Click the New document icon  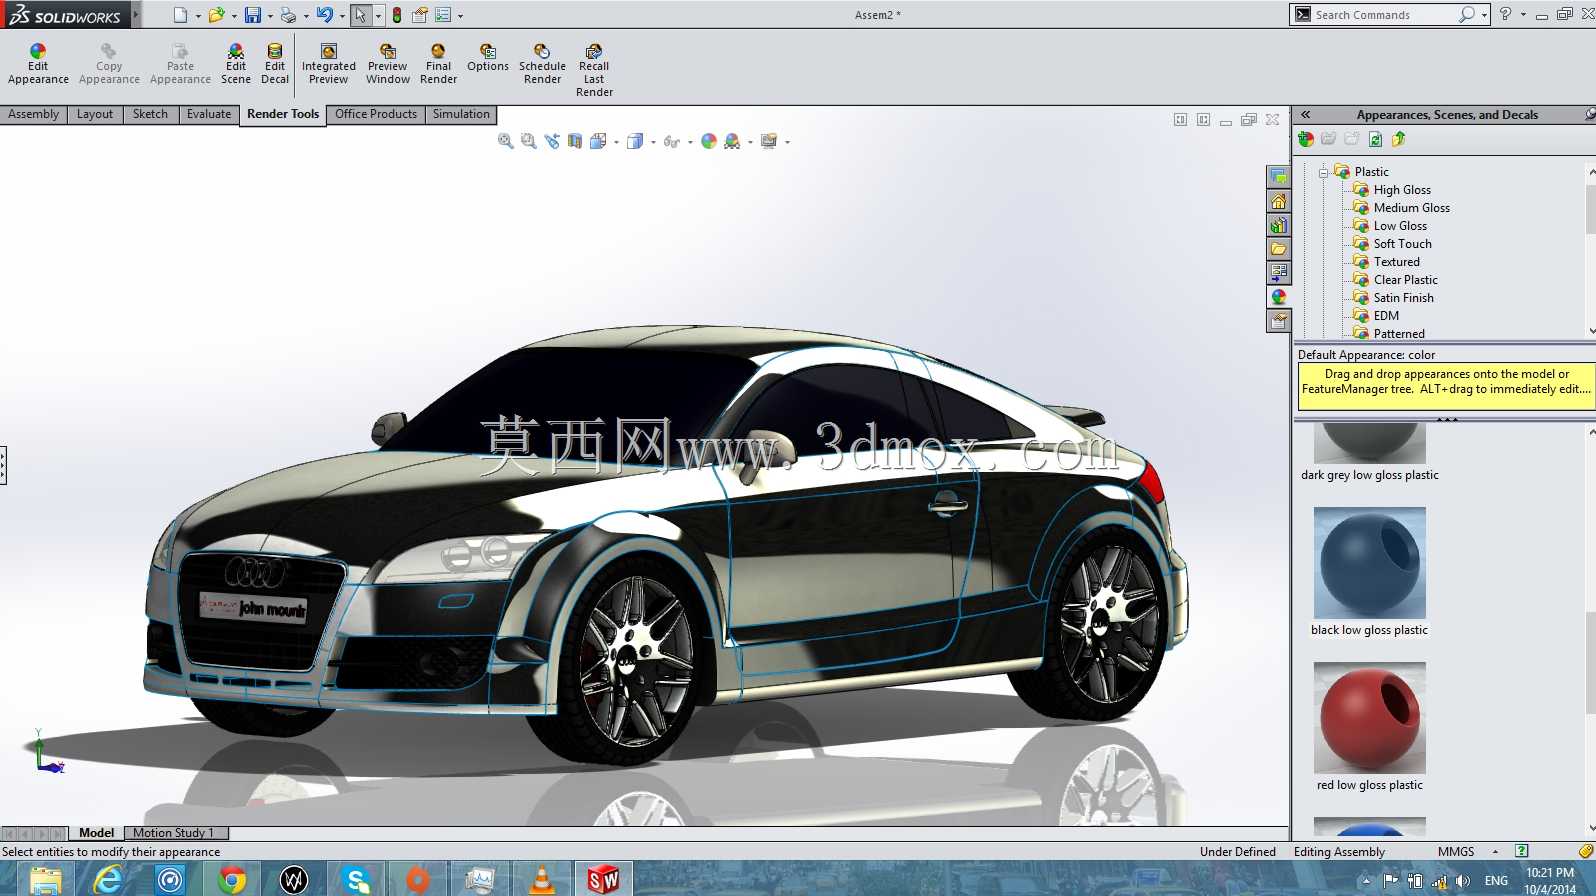point(180,15)
